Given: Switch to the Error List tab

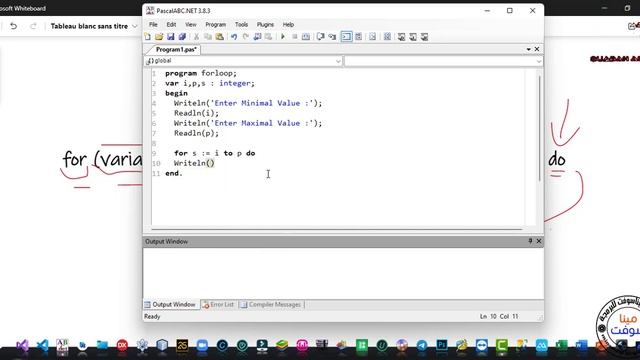Looking at the screenshot, I should (218, 304).
